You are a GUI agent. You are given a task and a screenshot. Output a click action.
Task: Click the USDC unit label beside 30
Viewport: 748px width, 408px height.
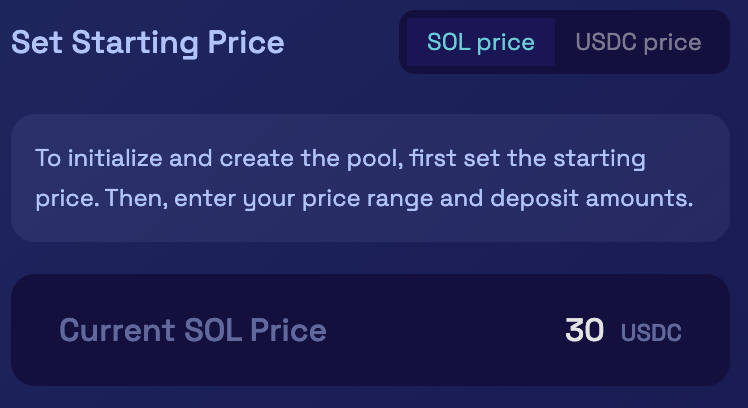[651, 332]
